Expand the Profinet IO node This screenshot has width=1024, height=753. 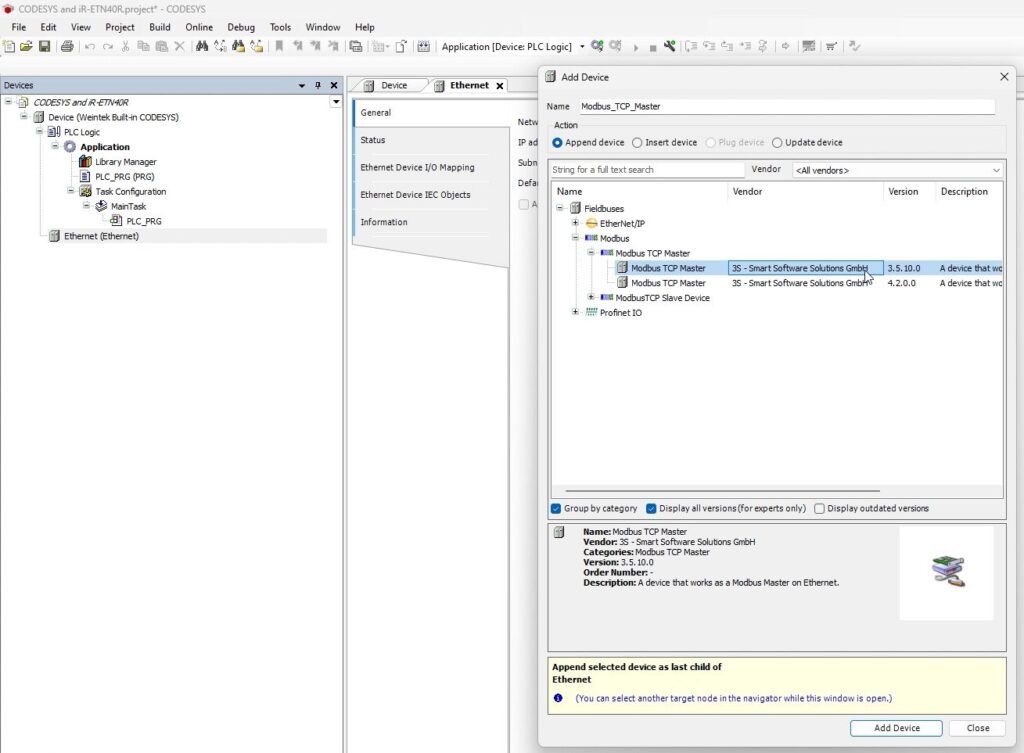click(575, 312)
